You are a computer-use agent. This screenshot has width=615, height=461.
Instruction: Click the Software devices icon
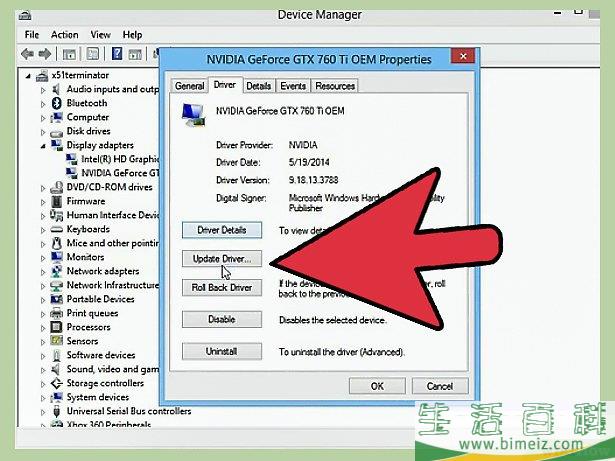click(x=56, y=355)
